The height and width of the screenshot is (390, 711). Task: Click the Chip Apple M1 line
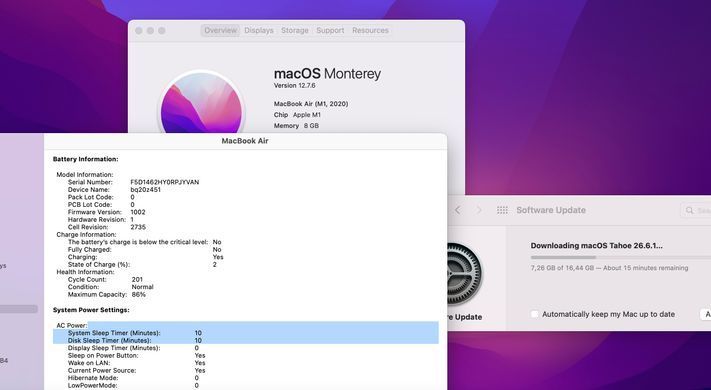297,115
